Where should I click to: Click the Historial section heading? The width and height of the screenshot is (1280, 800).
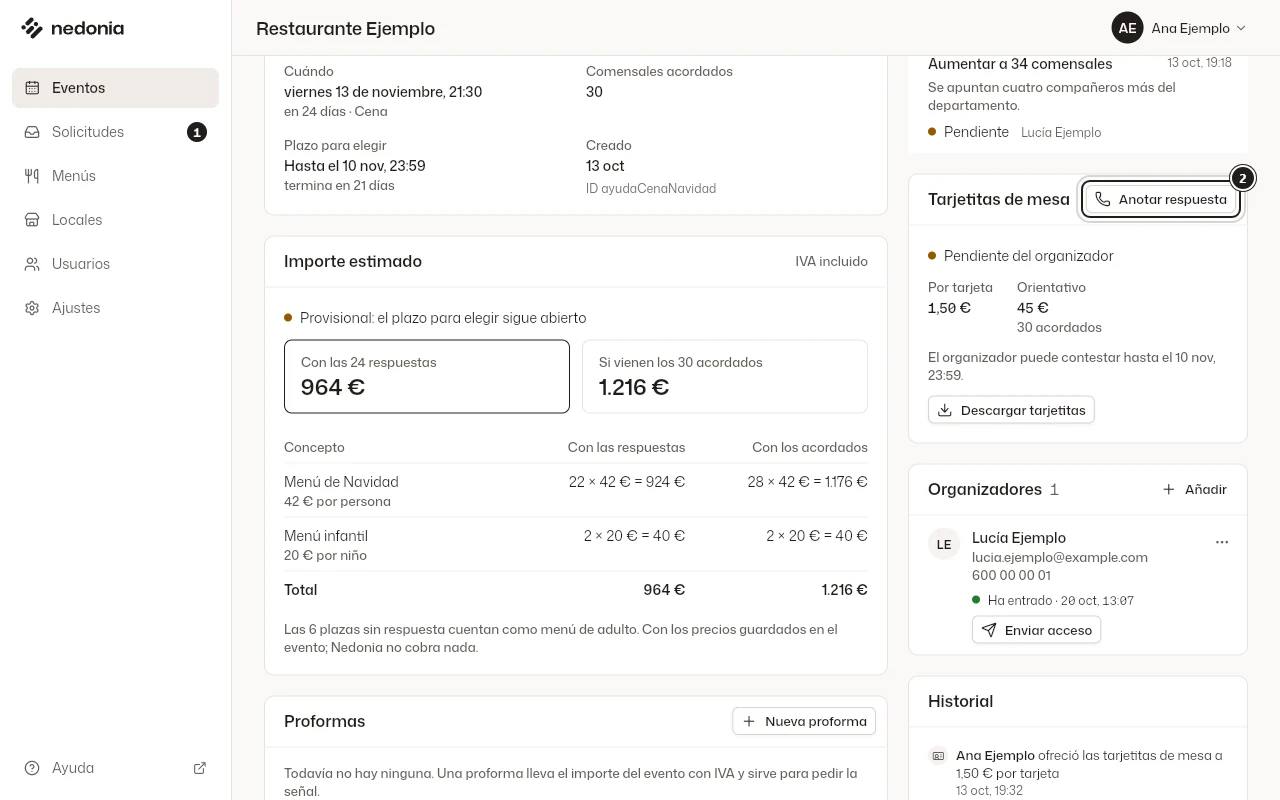[960, 701]
